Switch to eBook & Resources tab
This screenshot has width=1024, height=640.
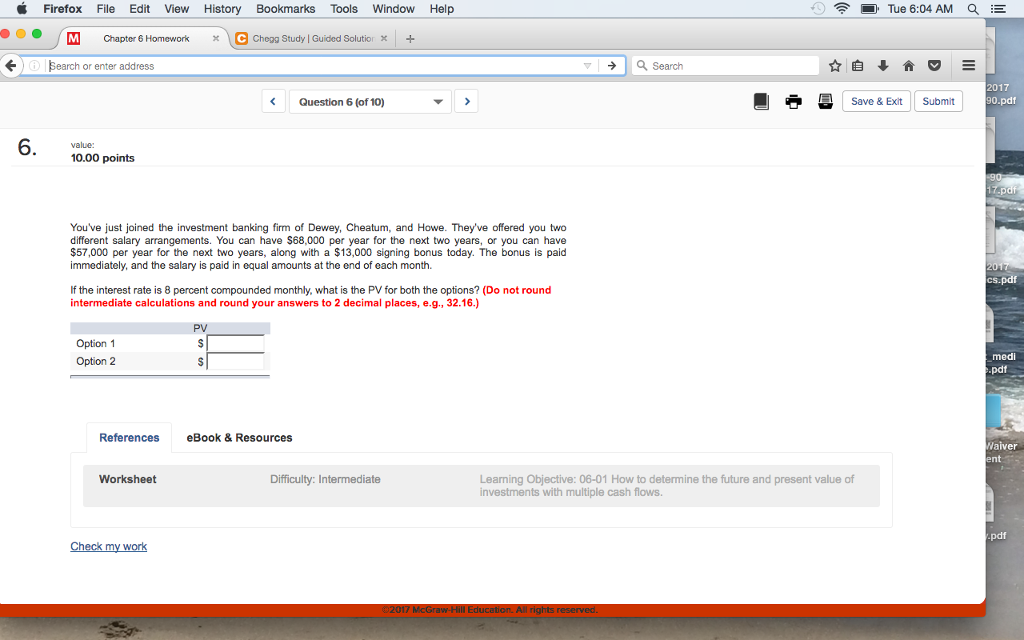point(240,438)
